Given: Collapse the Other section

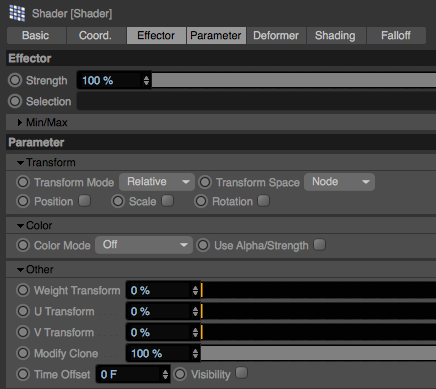Looking at the screenshot, I should point(20,270).
